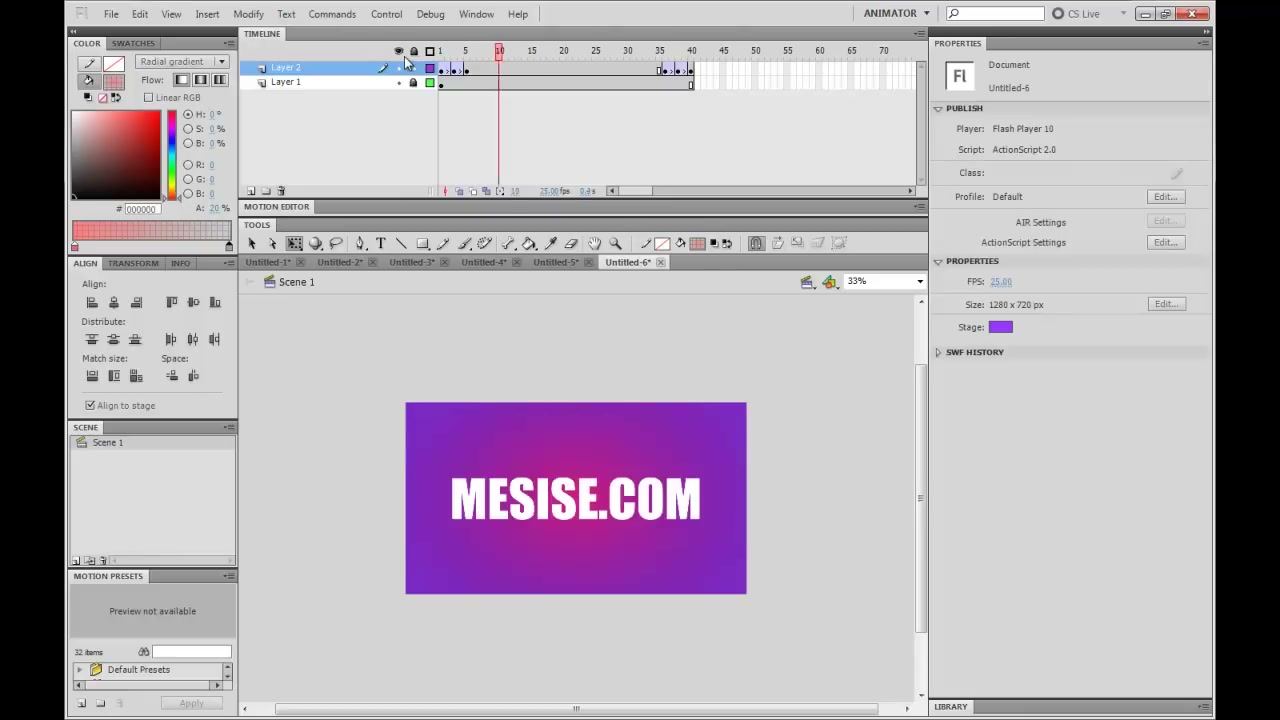Select the Eraser tool
Screen dimensions: 1280x720
click(x=571, y=243)
